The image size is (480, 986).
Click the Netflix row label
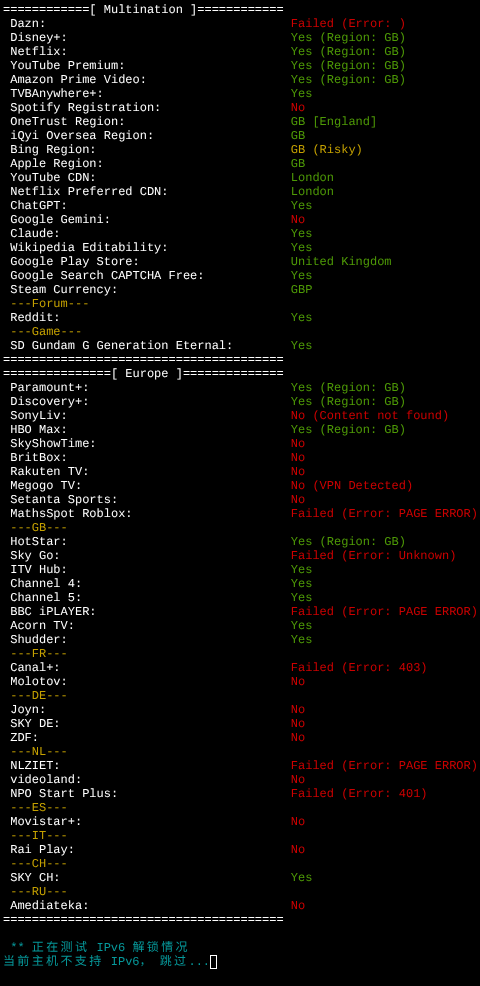38,52
